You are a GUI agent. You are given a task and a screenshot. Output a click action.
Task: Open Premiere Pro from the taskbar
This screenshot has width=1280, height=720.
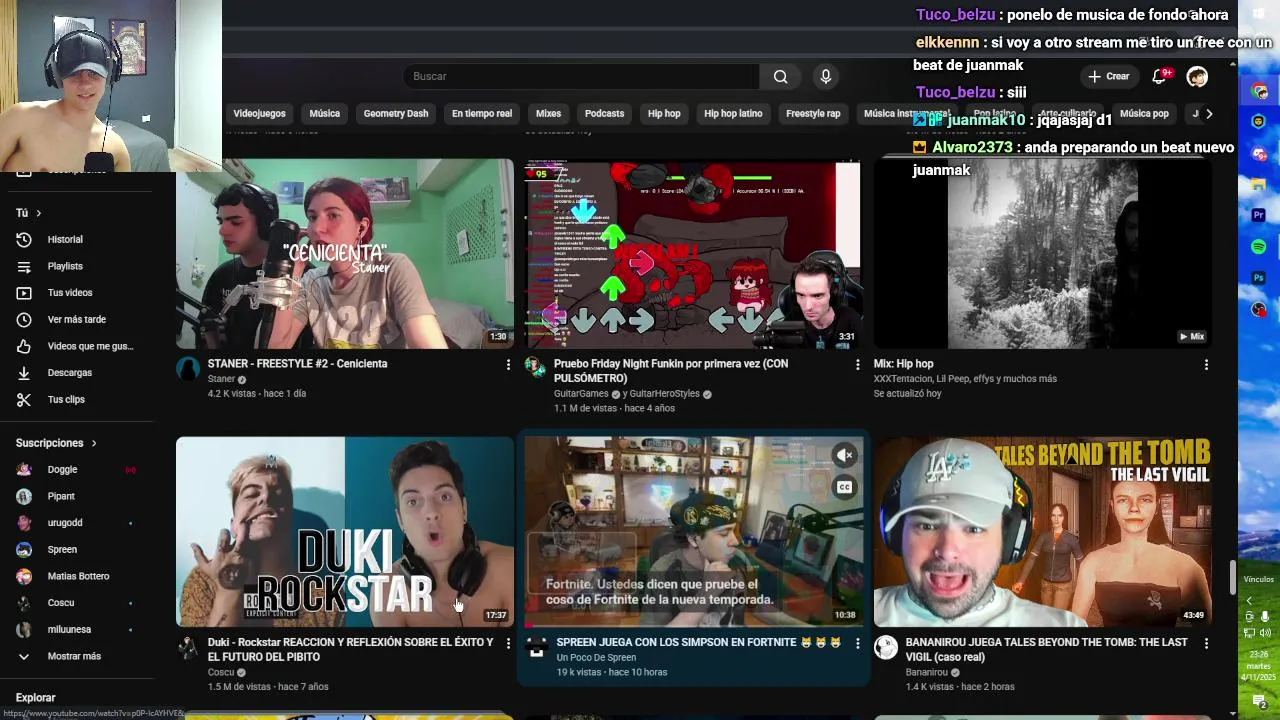[1259, 215]
